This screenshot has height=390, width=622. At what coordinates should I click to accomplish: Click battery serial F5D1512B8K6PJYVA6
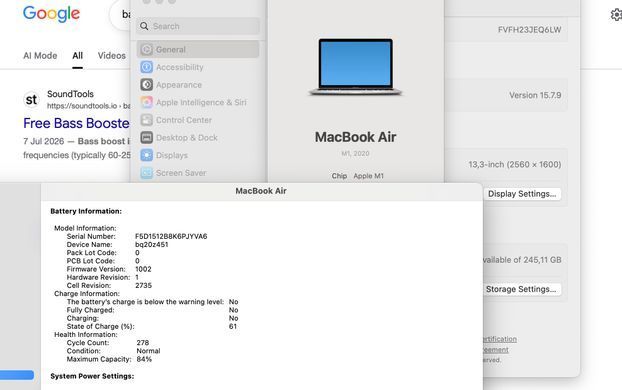pos(171,236)
